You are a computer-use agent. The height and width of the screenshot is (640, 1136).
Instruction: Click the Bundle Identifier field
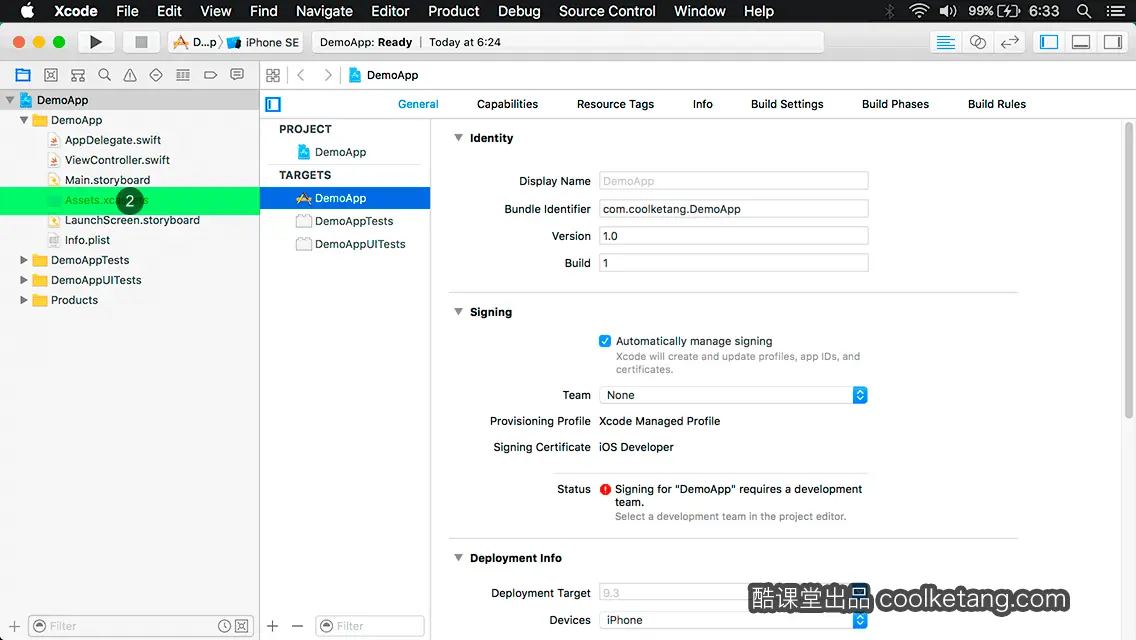point(733,209)
